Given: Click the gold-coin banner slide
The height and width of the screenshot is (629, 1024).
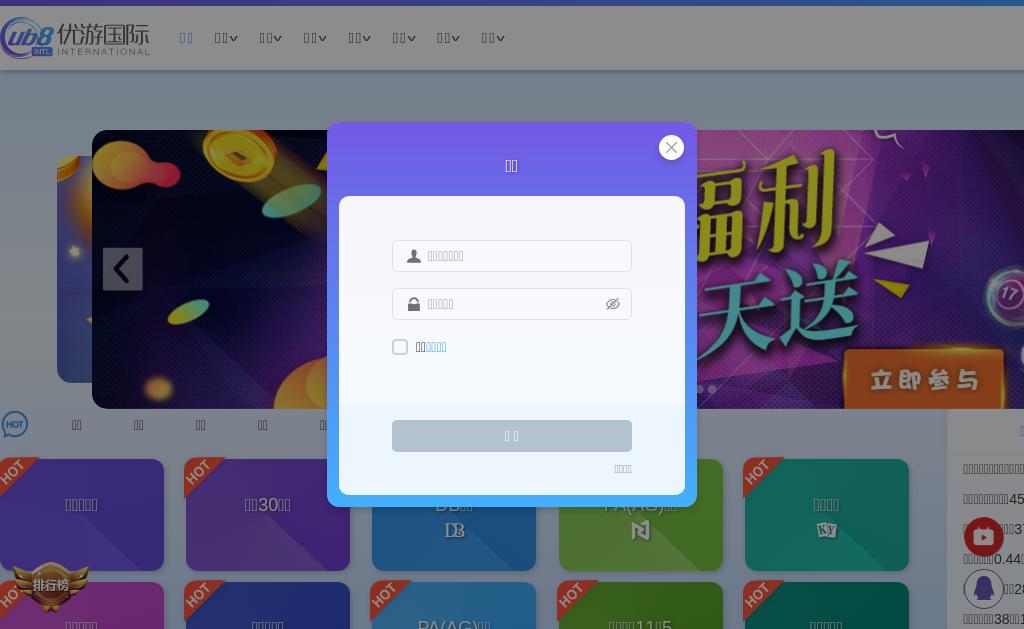Looking at the screenshot, I should pyautogui.click(x=209, y=269).
